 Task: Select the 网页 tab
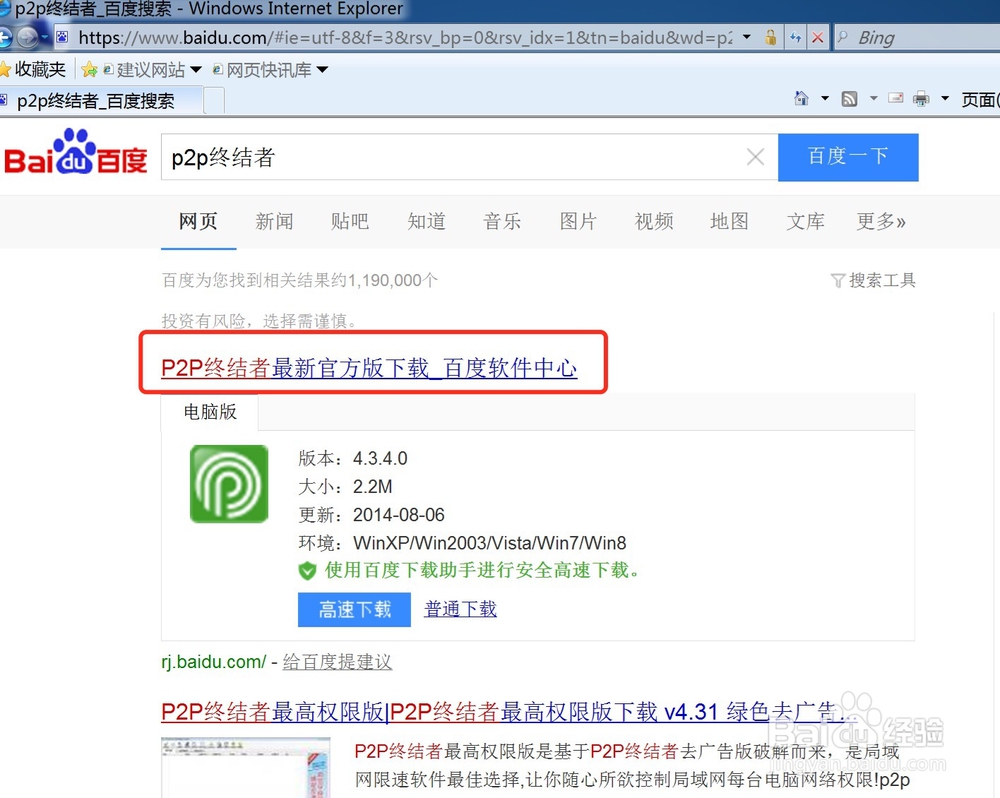[x=198, y=221]
